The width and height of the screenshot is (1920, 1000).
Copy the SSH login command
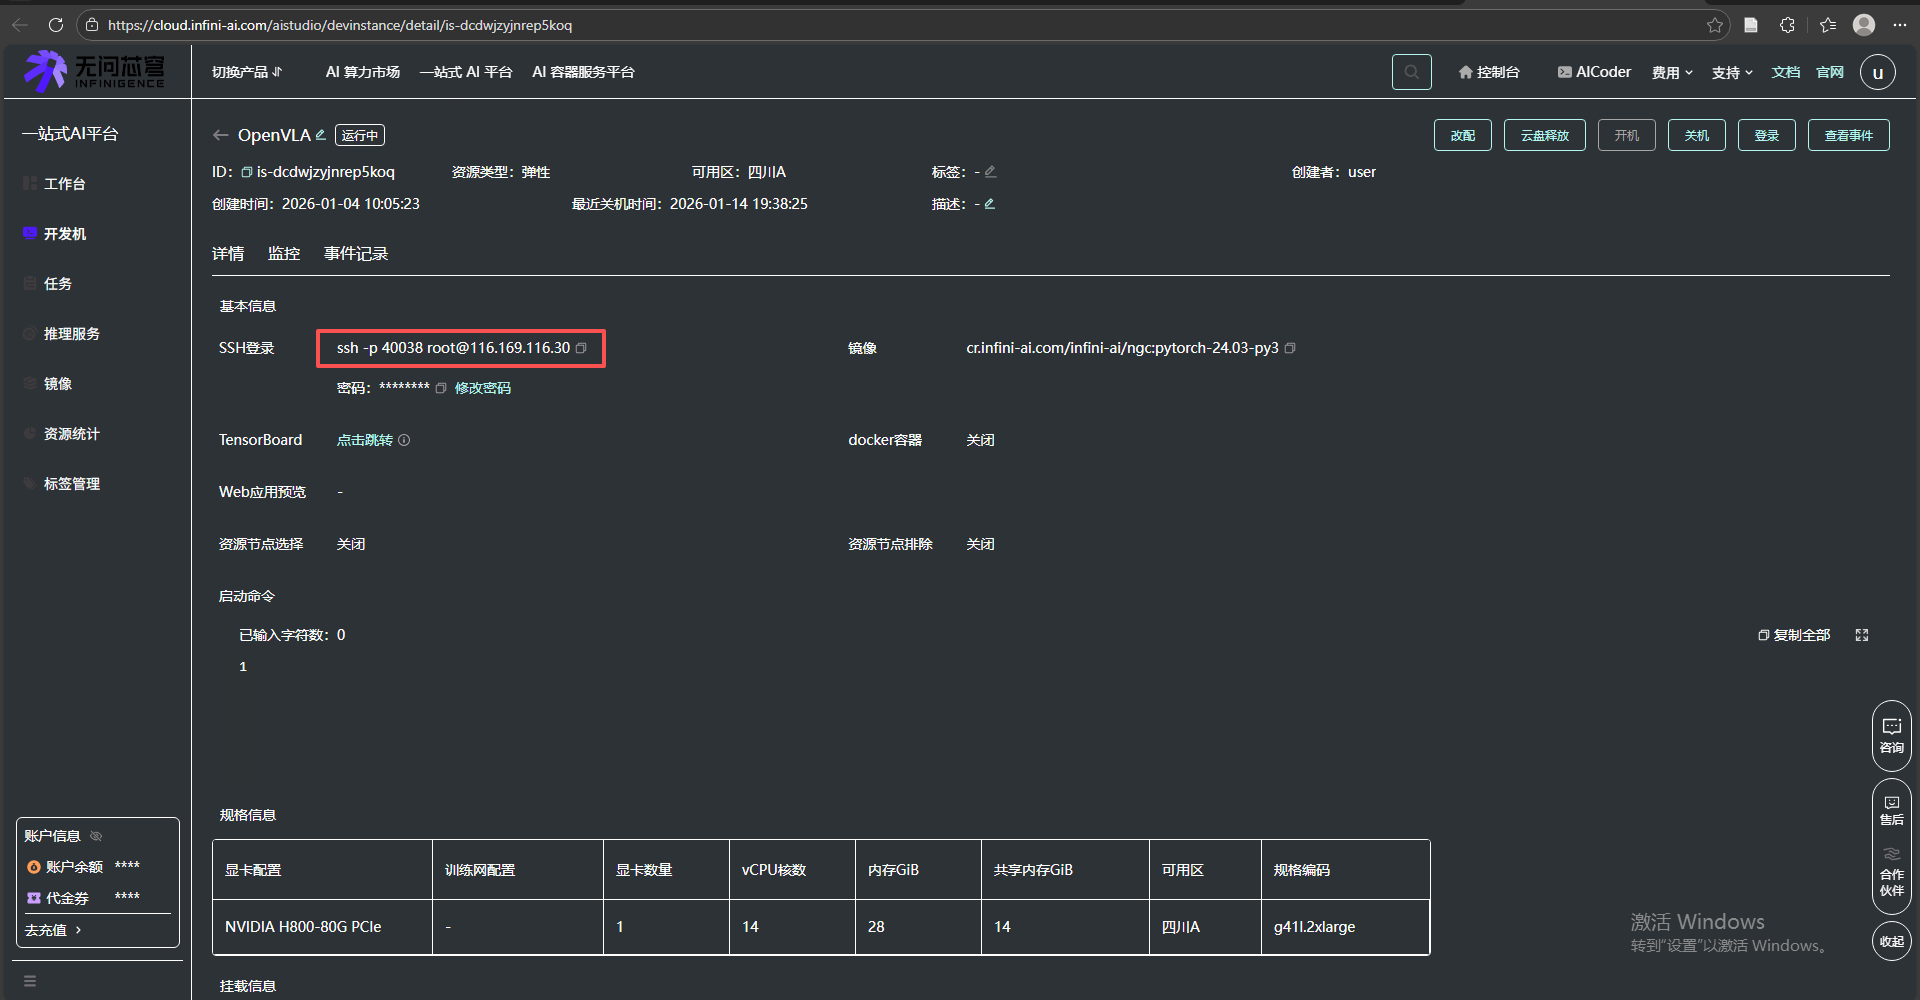pos(581,348)
